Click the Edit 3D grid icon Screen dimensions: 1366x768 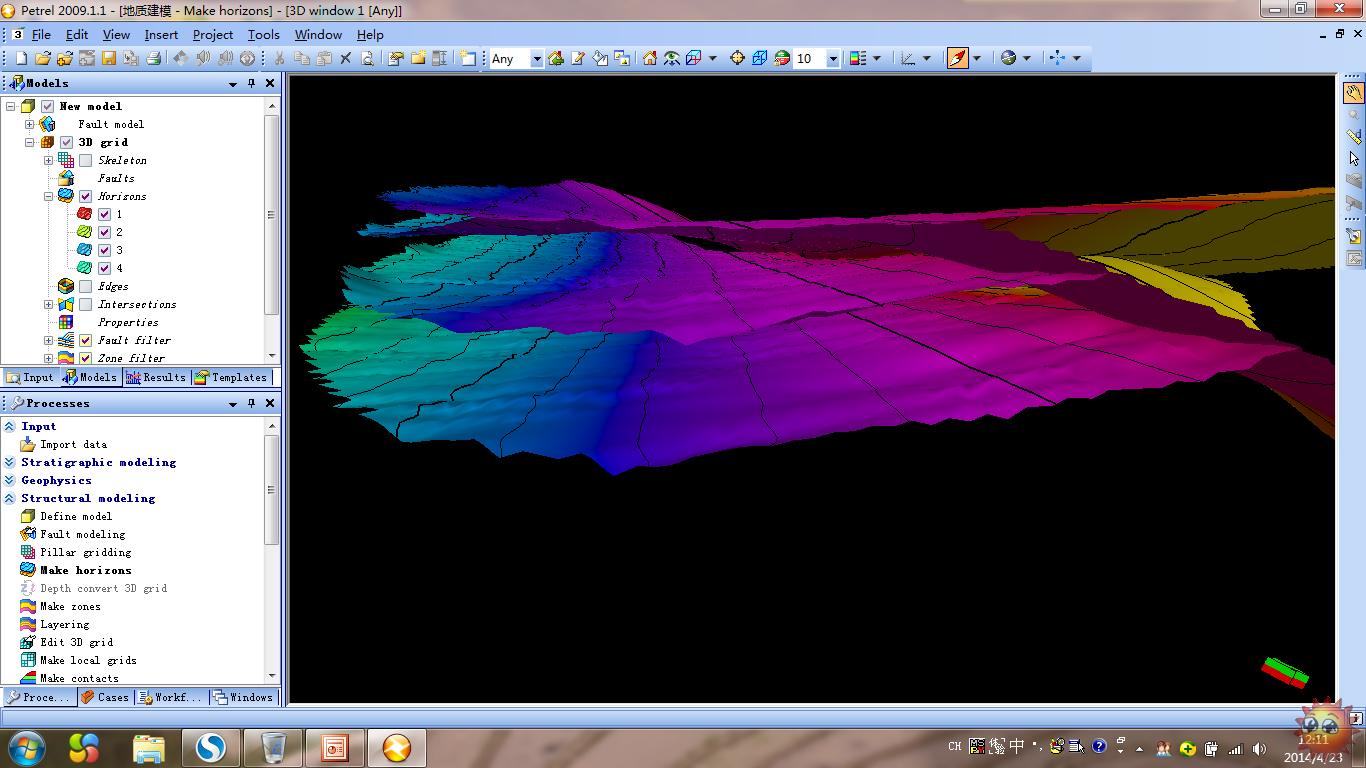[x=28, y=642]
